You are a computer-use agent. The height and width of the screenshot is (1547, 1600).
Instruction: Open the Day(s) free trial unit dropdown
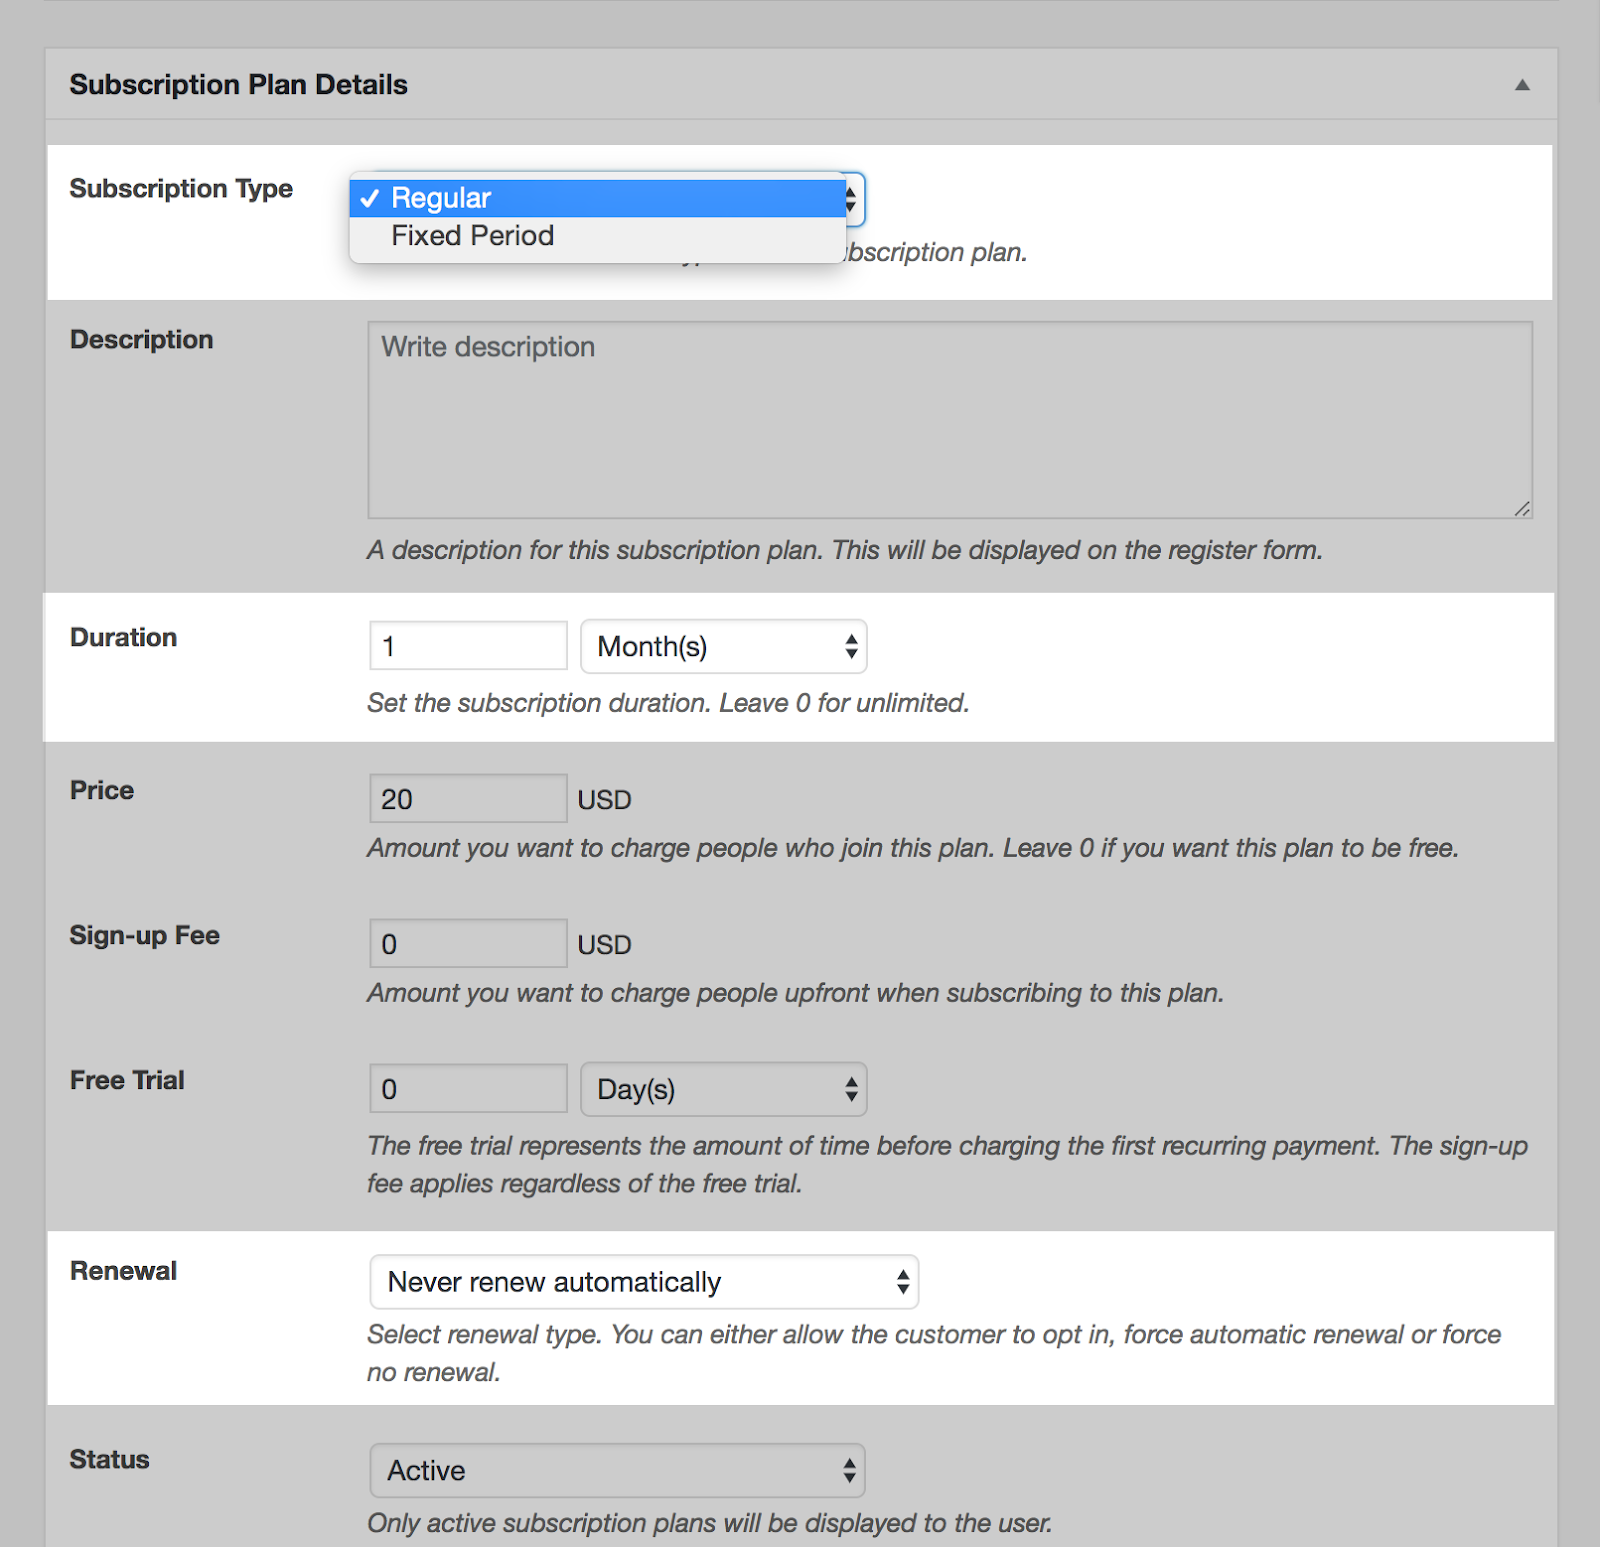point(723,1089)
